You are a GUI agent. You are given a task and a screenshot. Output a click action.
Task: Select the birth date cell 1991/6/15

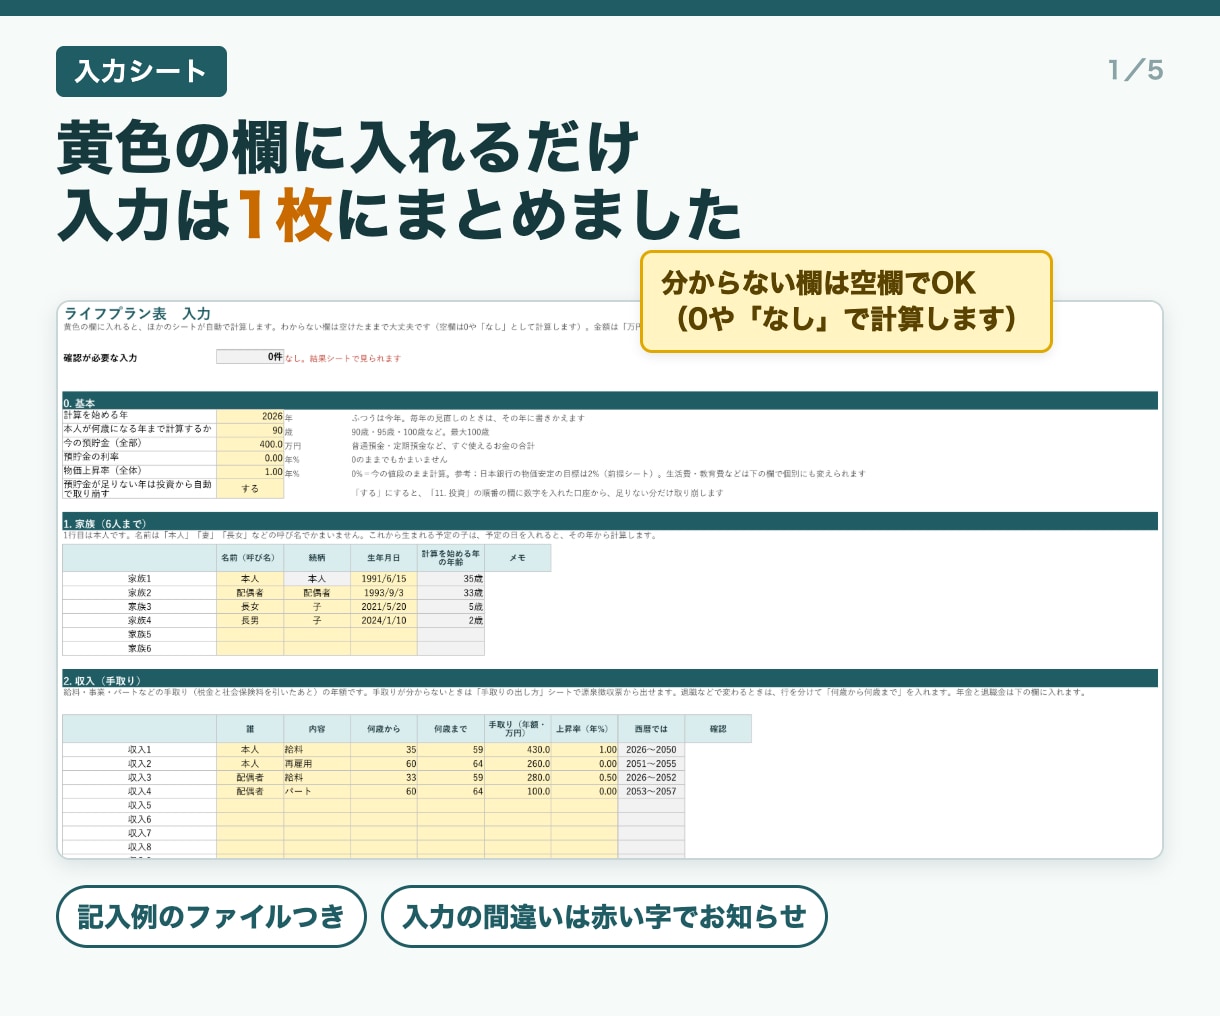tap(384, 579)
